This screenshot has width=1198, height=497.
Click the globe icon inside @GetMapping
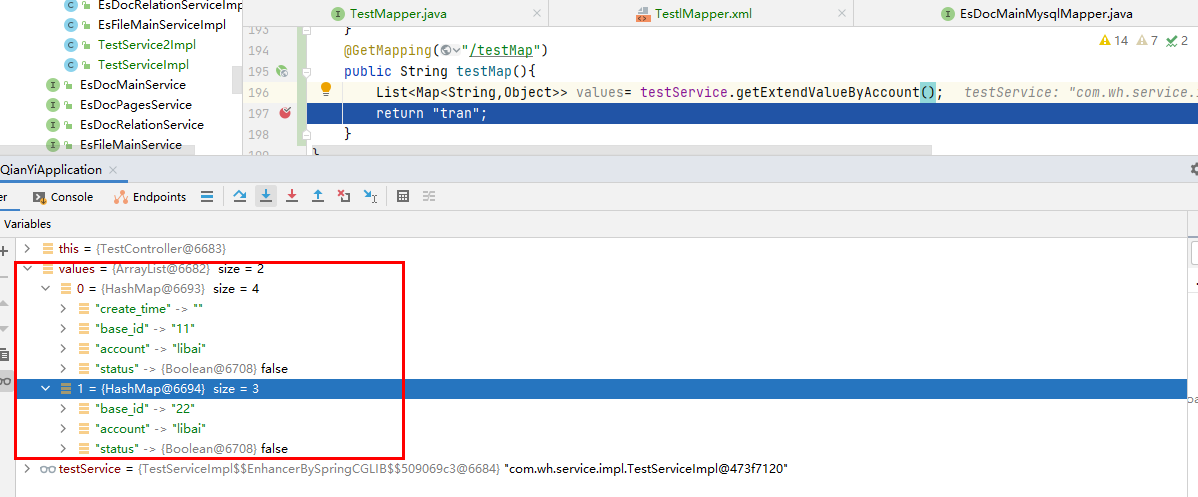click(446, 50)
